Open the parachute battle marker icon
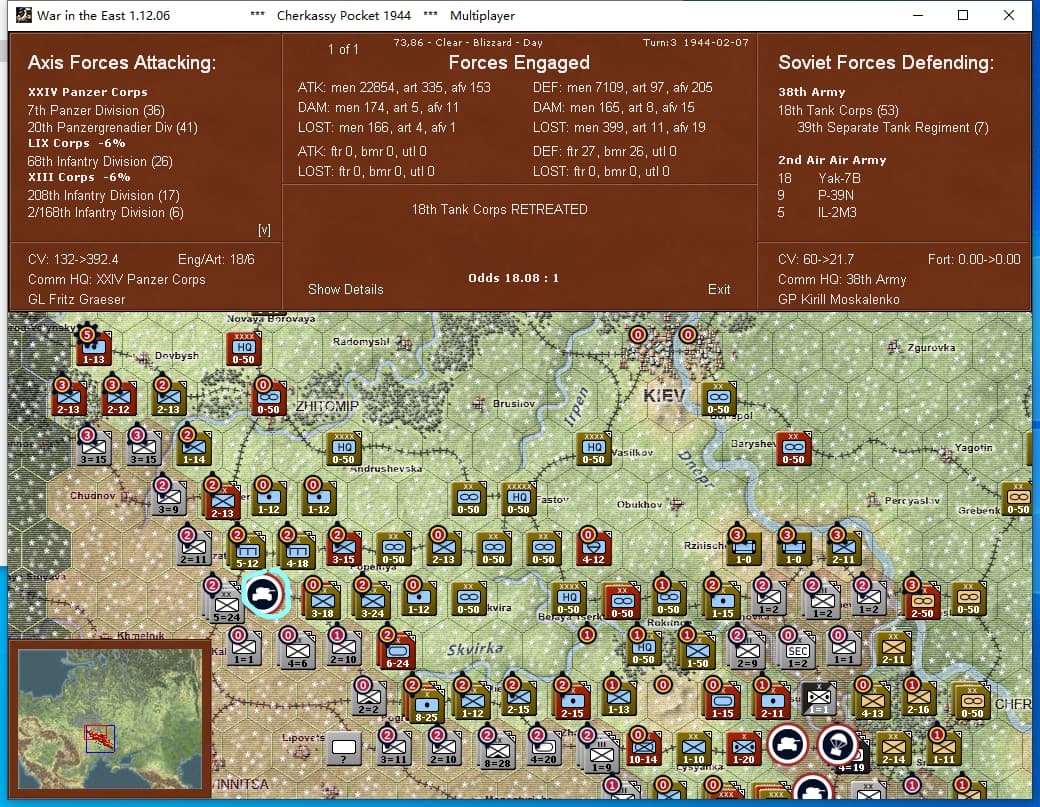The height and width of the screenshot is (807, 1040). click(x=836, y=744)
